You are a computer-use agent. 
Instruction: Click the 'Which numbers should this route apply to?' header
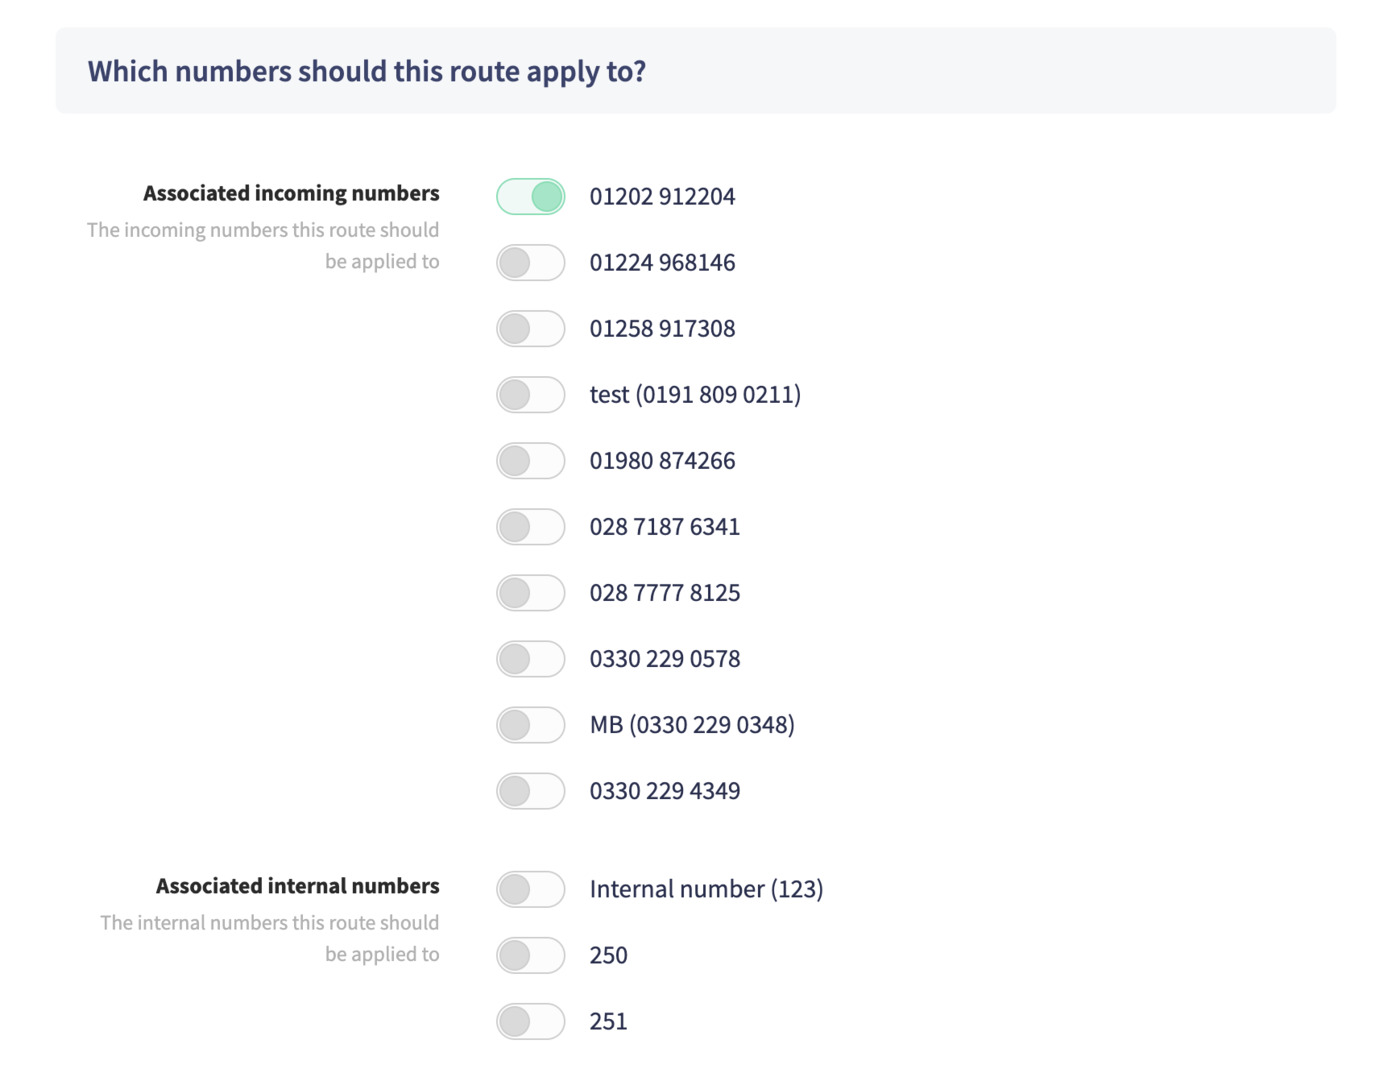(x=366, y=71)
